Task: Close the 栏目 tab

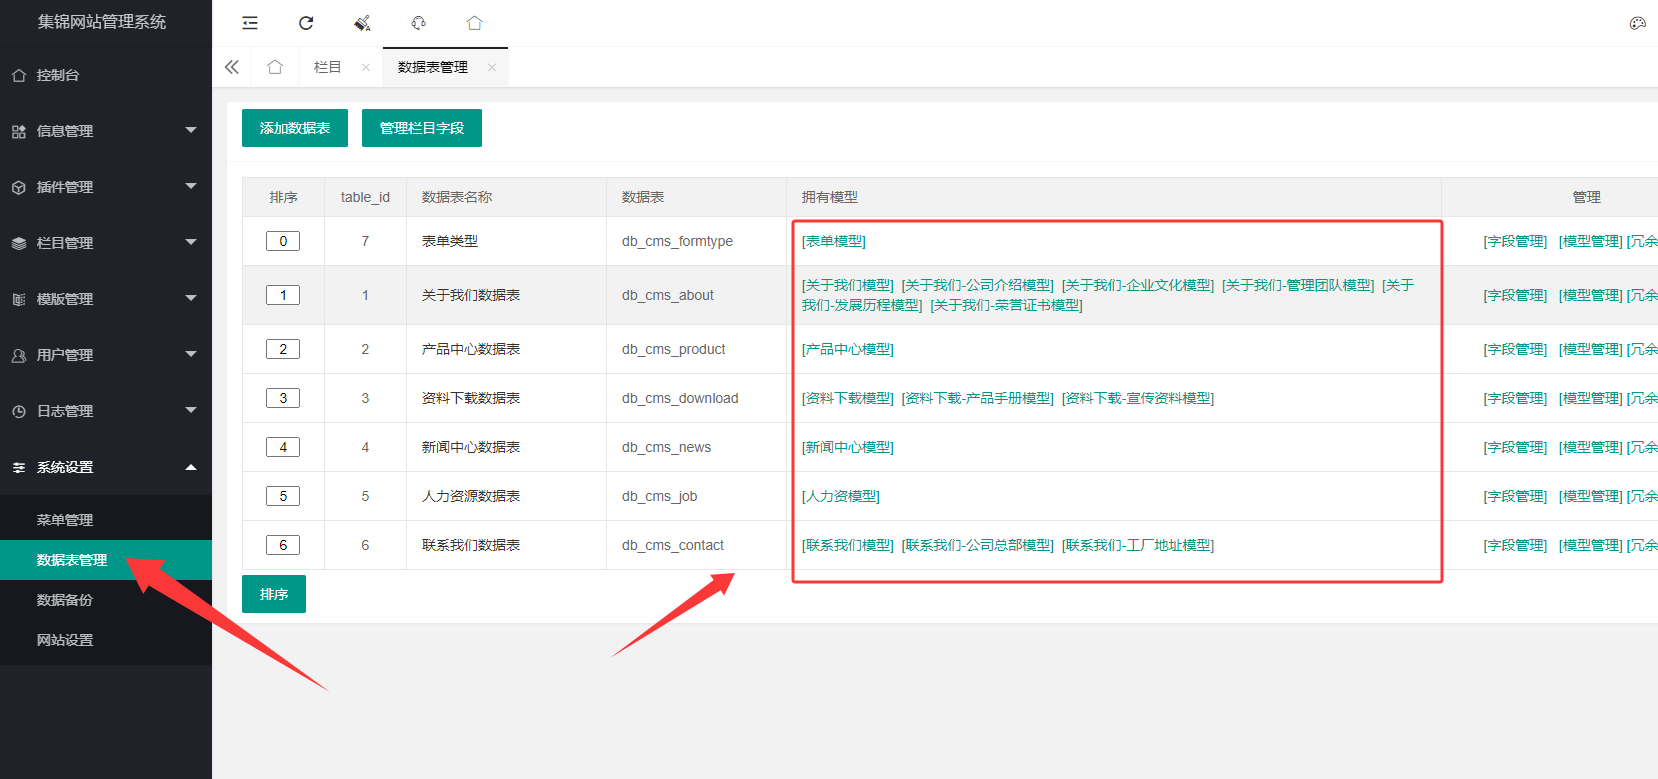Action: click(x=366, y=68)
